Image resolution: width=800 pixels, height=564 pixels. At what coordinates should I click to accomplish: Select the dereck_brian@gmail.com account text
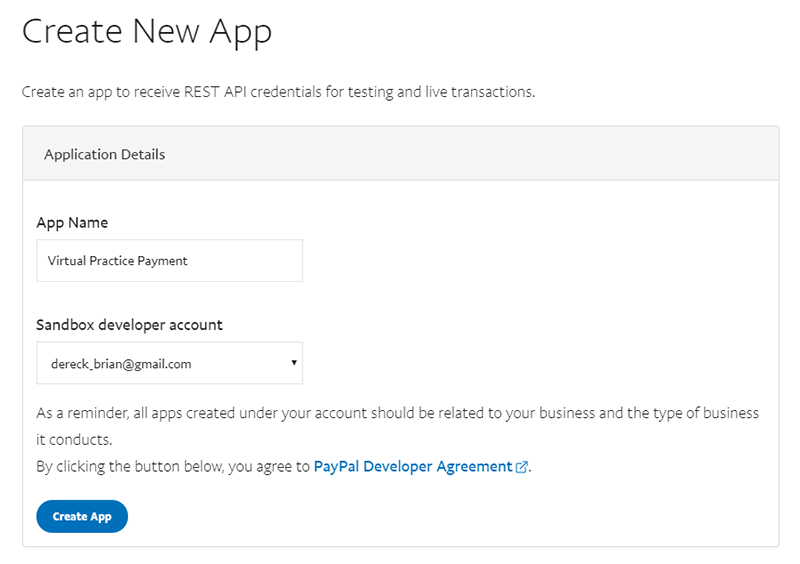[x=121, y=364]
